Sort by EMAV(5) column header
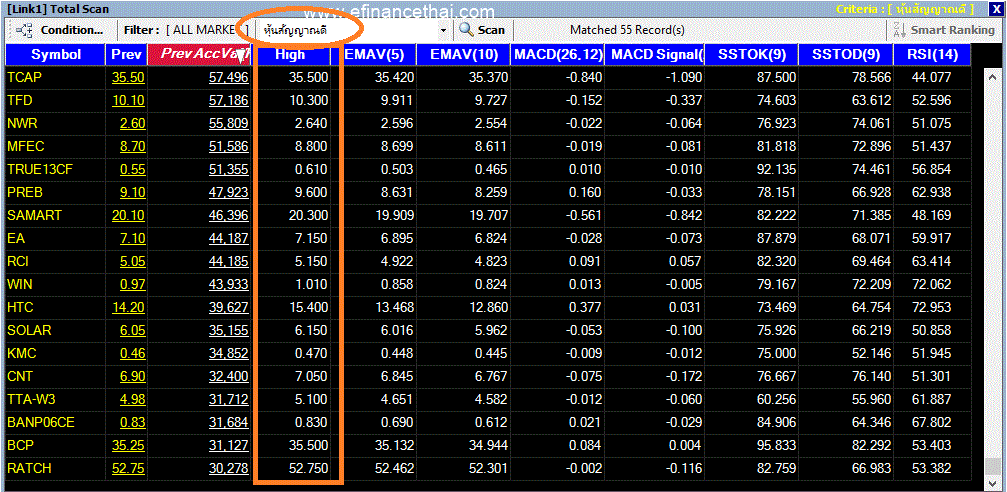This screenshot has height=492, width=1007. pyautogui.click(x=374, y=55)
